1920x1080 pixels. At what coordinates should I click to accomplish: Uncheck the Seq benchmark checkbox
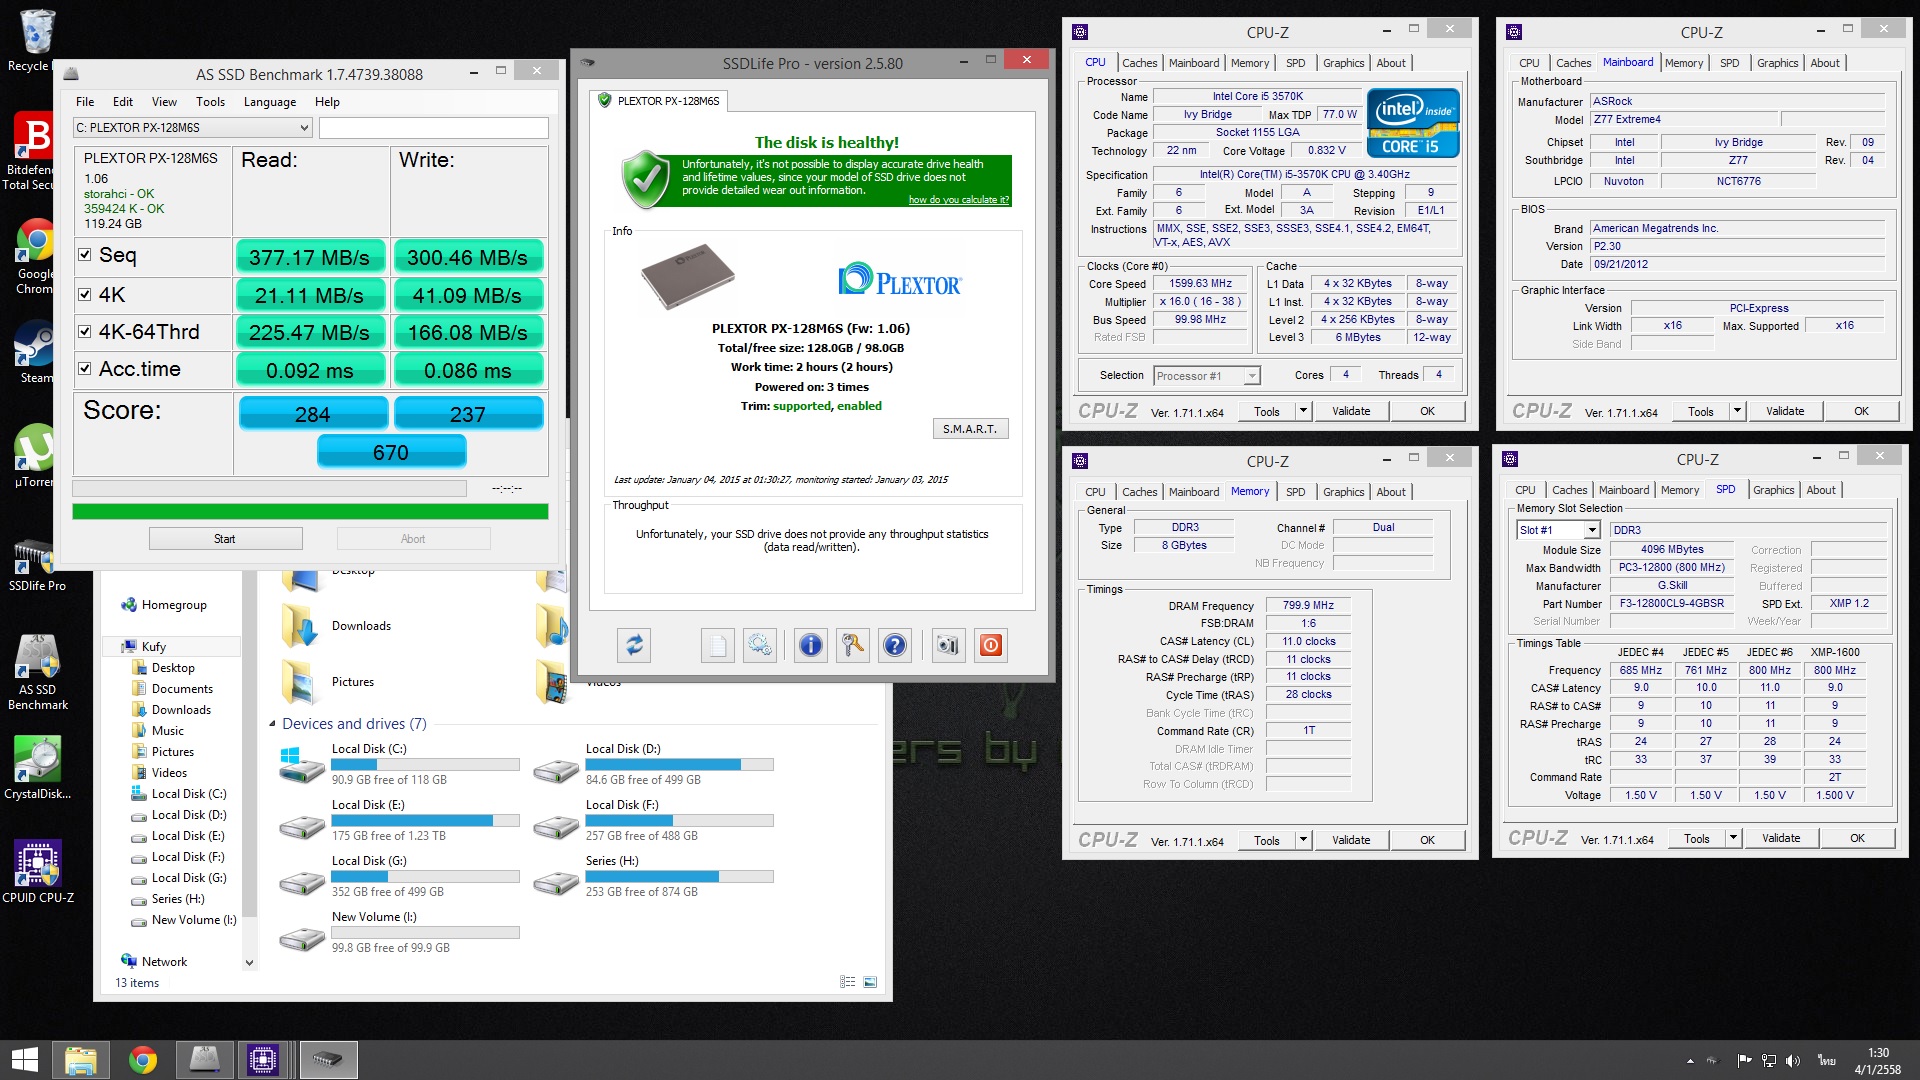(85, 255)
